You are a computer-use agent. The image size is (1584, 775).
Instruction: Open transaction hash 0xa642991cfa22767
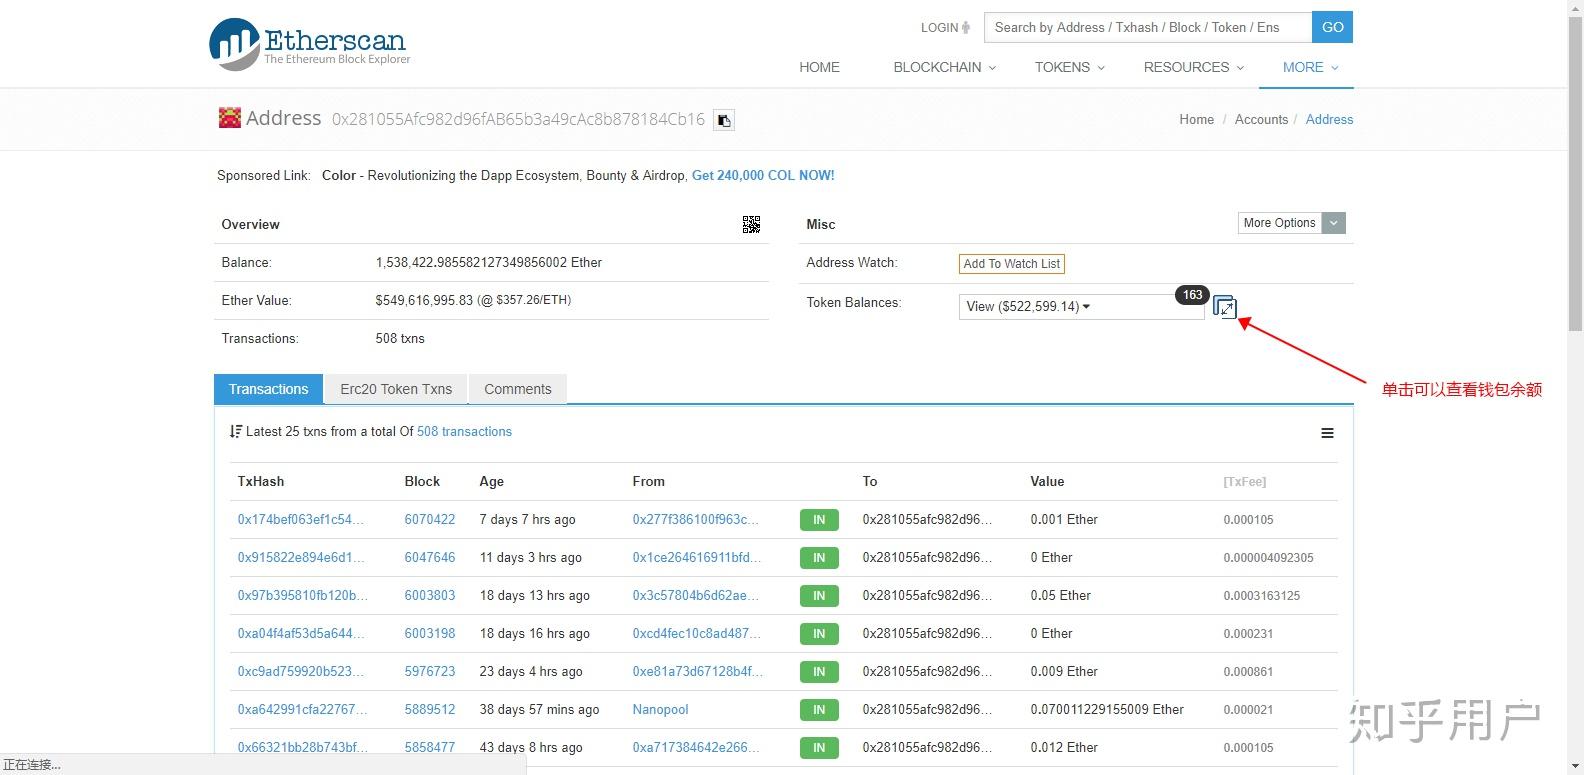pyautogui.click(x=302, y=709)
